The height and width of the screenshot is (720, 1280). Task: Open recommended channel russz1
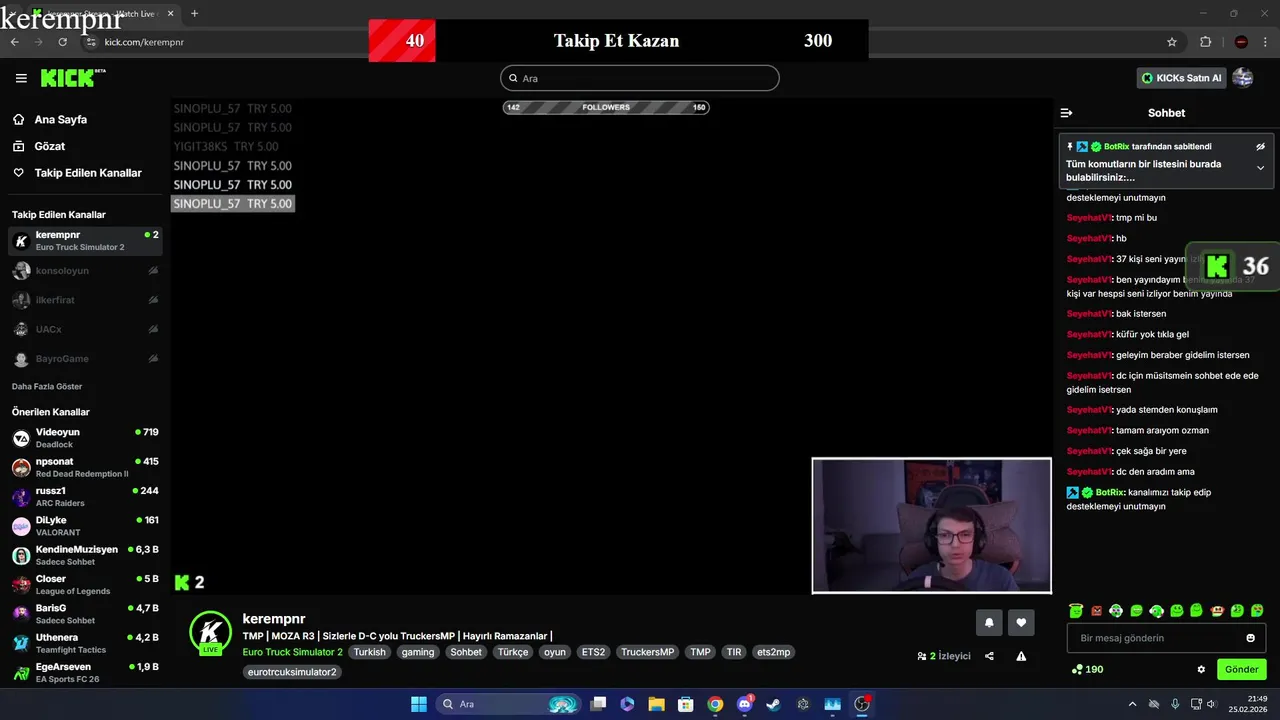85,497
